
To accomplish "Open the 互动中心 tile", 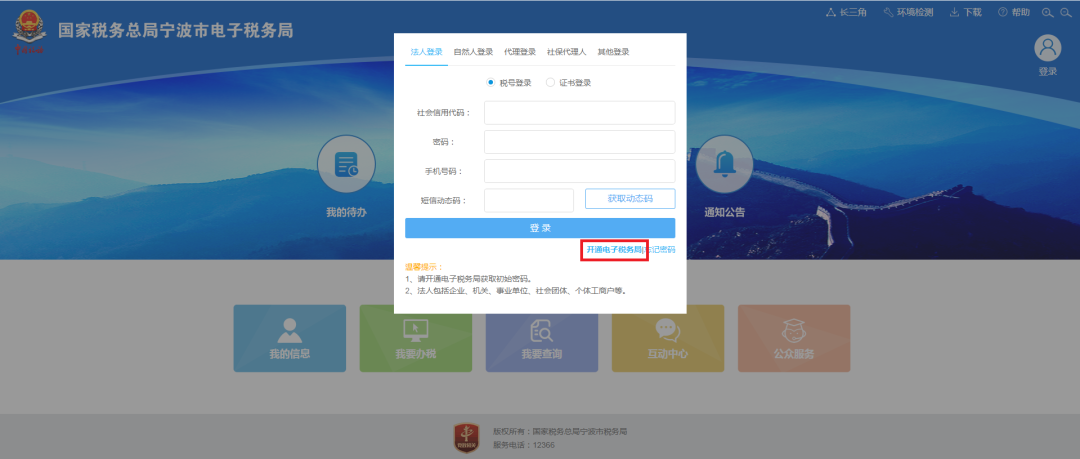I will pyautogui.click(x=667, y=338).
